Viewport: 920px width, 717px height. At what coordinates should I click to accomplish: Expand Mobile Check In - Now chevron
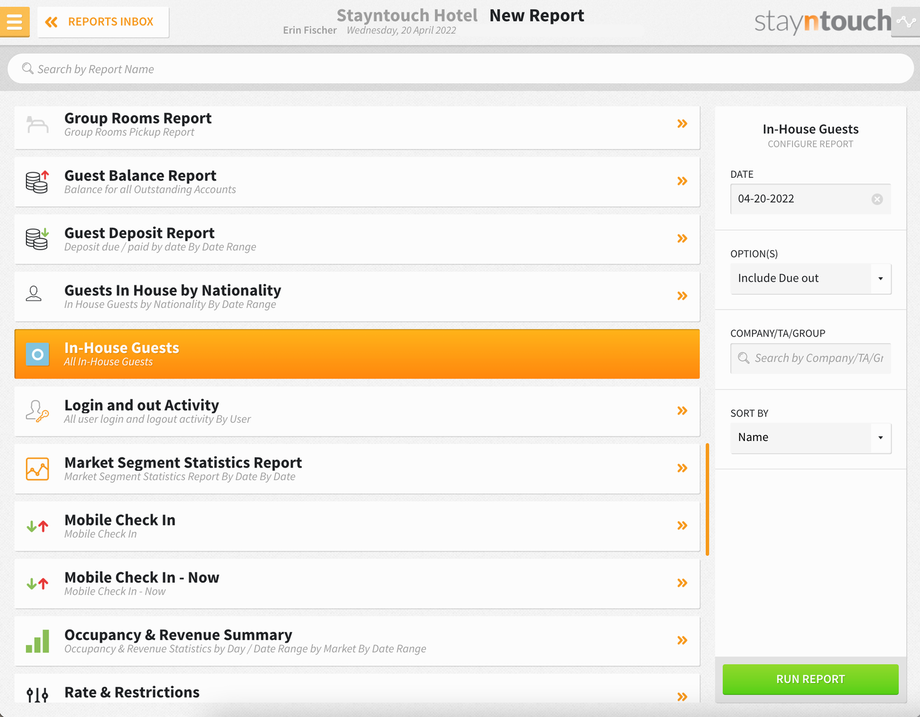click(682, 583)
